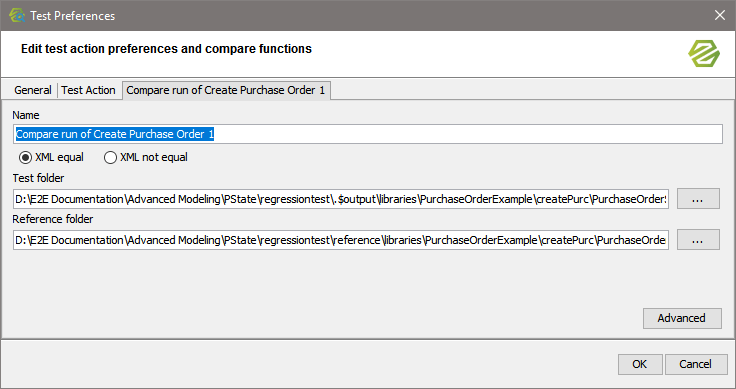This screenshot has width=736, height=389.
Task: Select the Compare run of Create Purchase Order 1 tab
Action: coord(226,90)
